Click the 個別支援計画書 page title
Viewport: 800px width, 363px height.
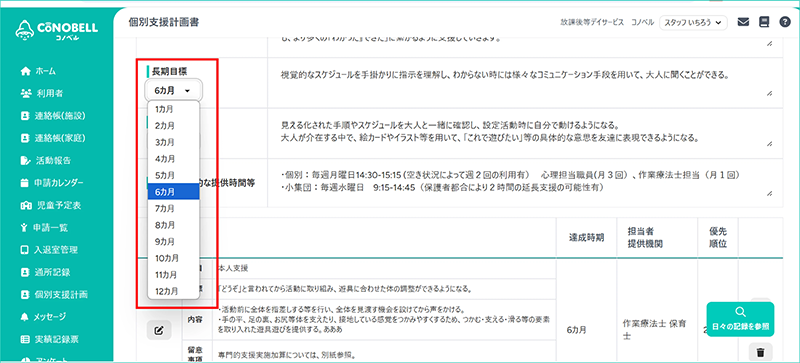164,22
